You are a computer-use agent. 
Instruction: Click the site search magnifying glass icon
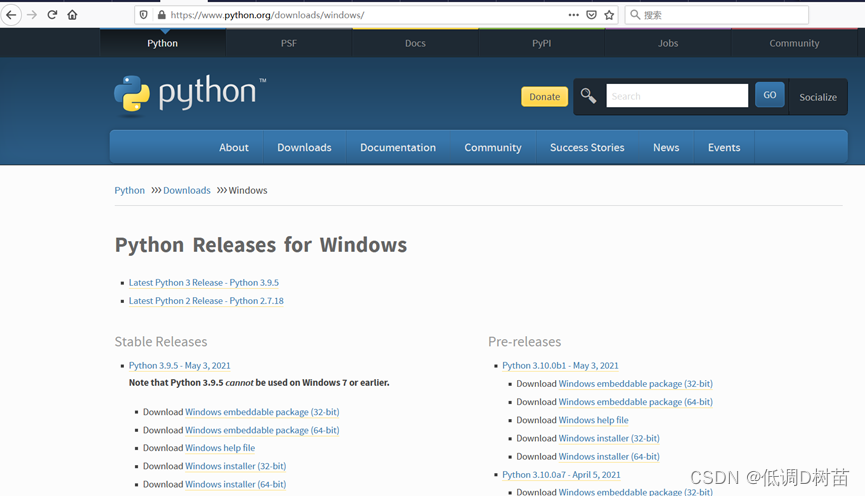588,96
